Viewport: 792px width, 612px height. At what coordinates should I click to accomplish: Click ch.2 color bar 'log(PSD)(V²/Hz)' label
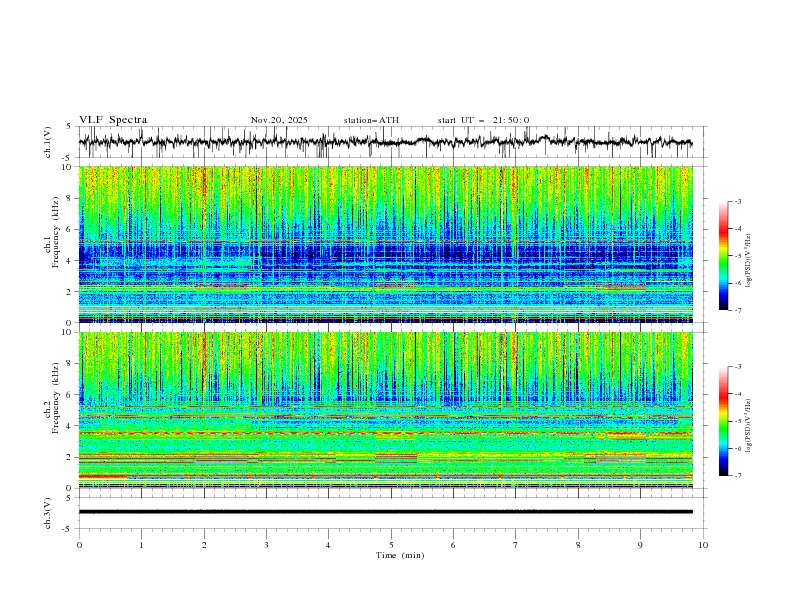tap(748, 426)
